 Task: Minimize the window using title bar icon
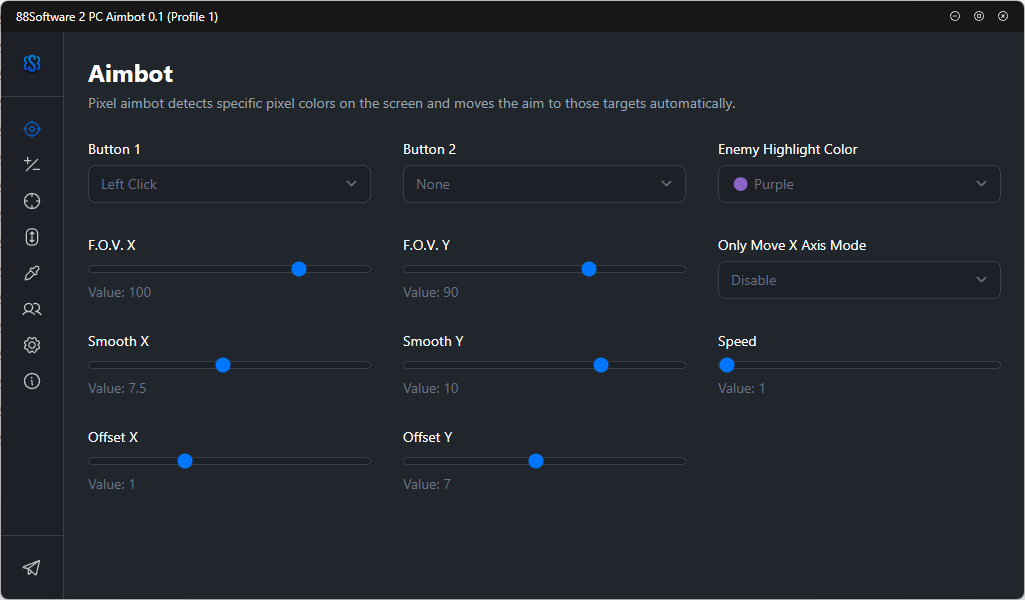click(x=955, y=16)
